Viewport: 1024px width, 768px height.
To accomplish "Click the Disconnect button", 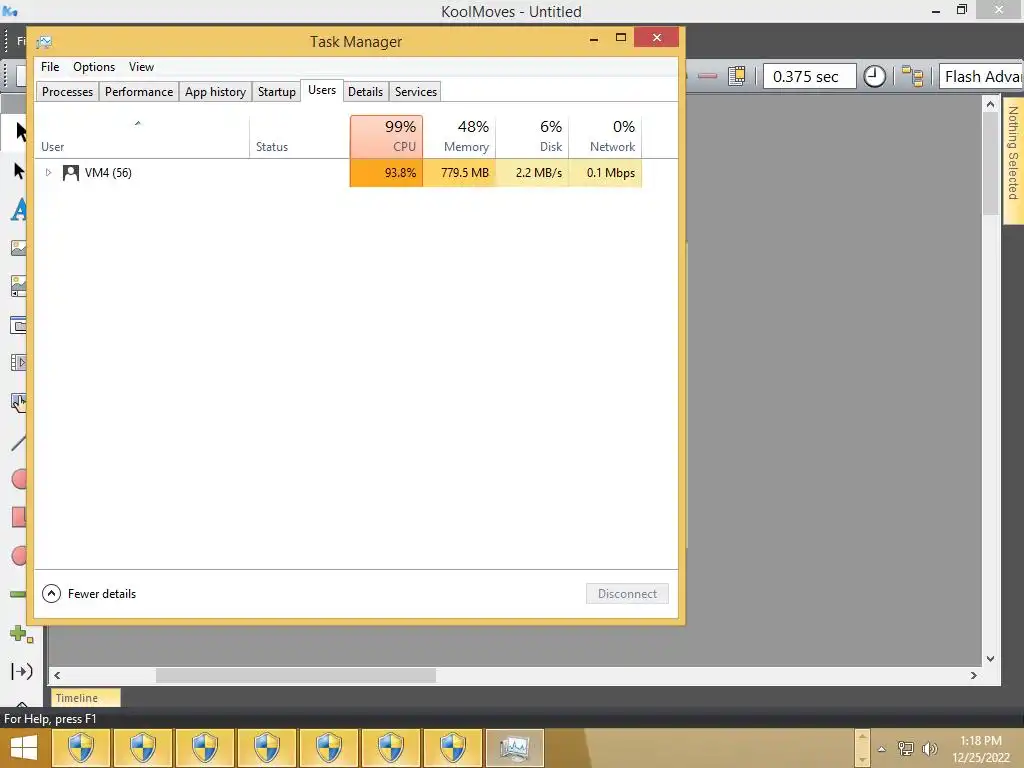I will (627, 594).
